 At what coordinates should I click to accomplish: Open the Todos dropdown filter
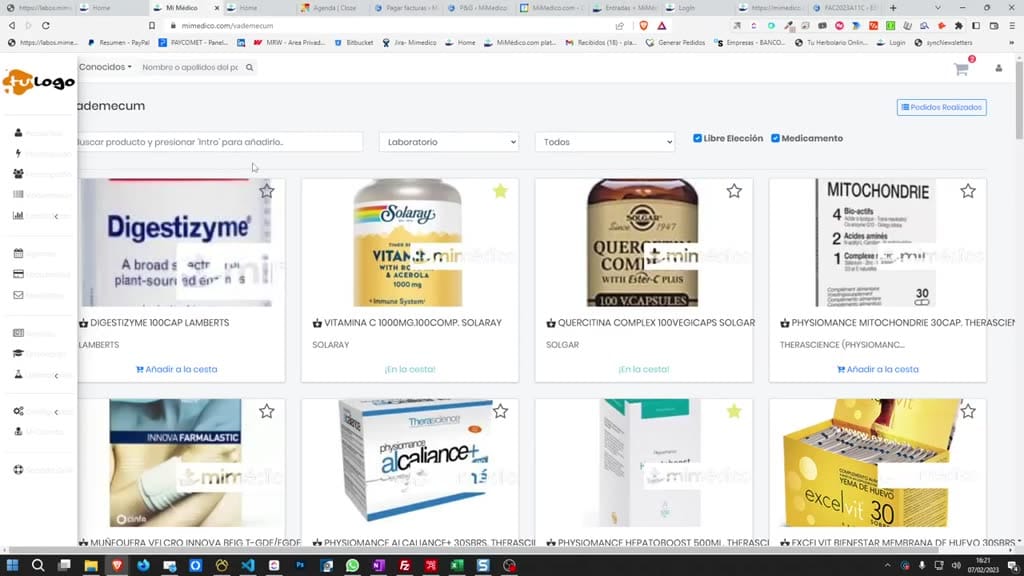click(x=605, y=142)
